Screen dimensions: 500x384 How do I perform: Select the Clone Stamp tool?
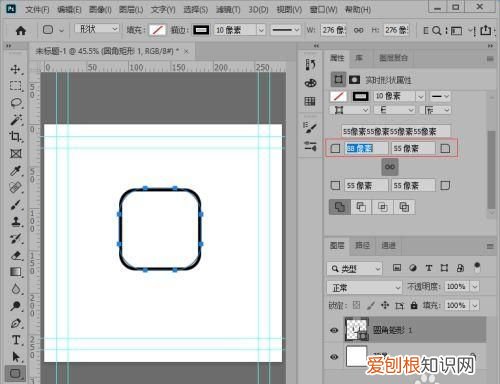pyautogui.click(x=15, y=221)
